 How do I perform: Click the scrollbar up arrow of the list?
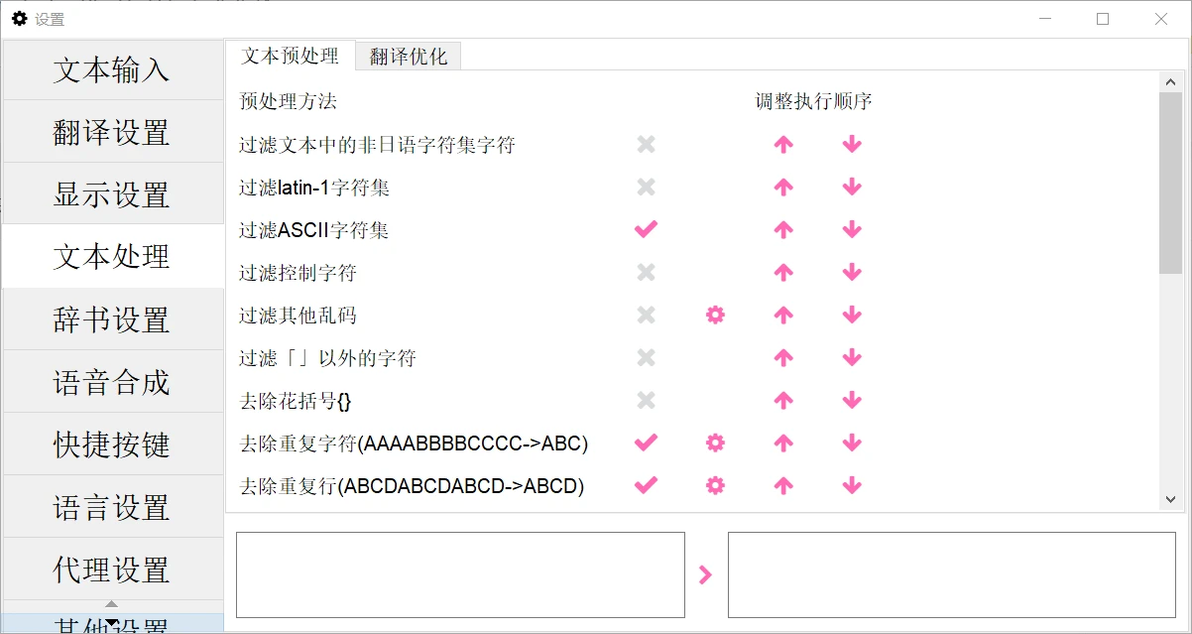pyautogui.click(x=1170, y=81)
